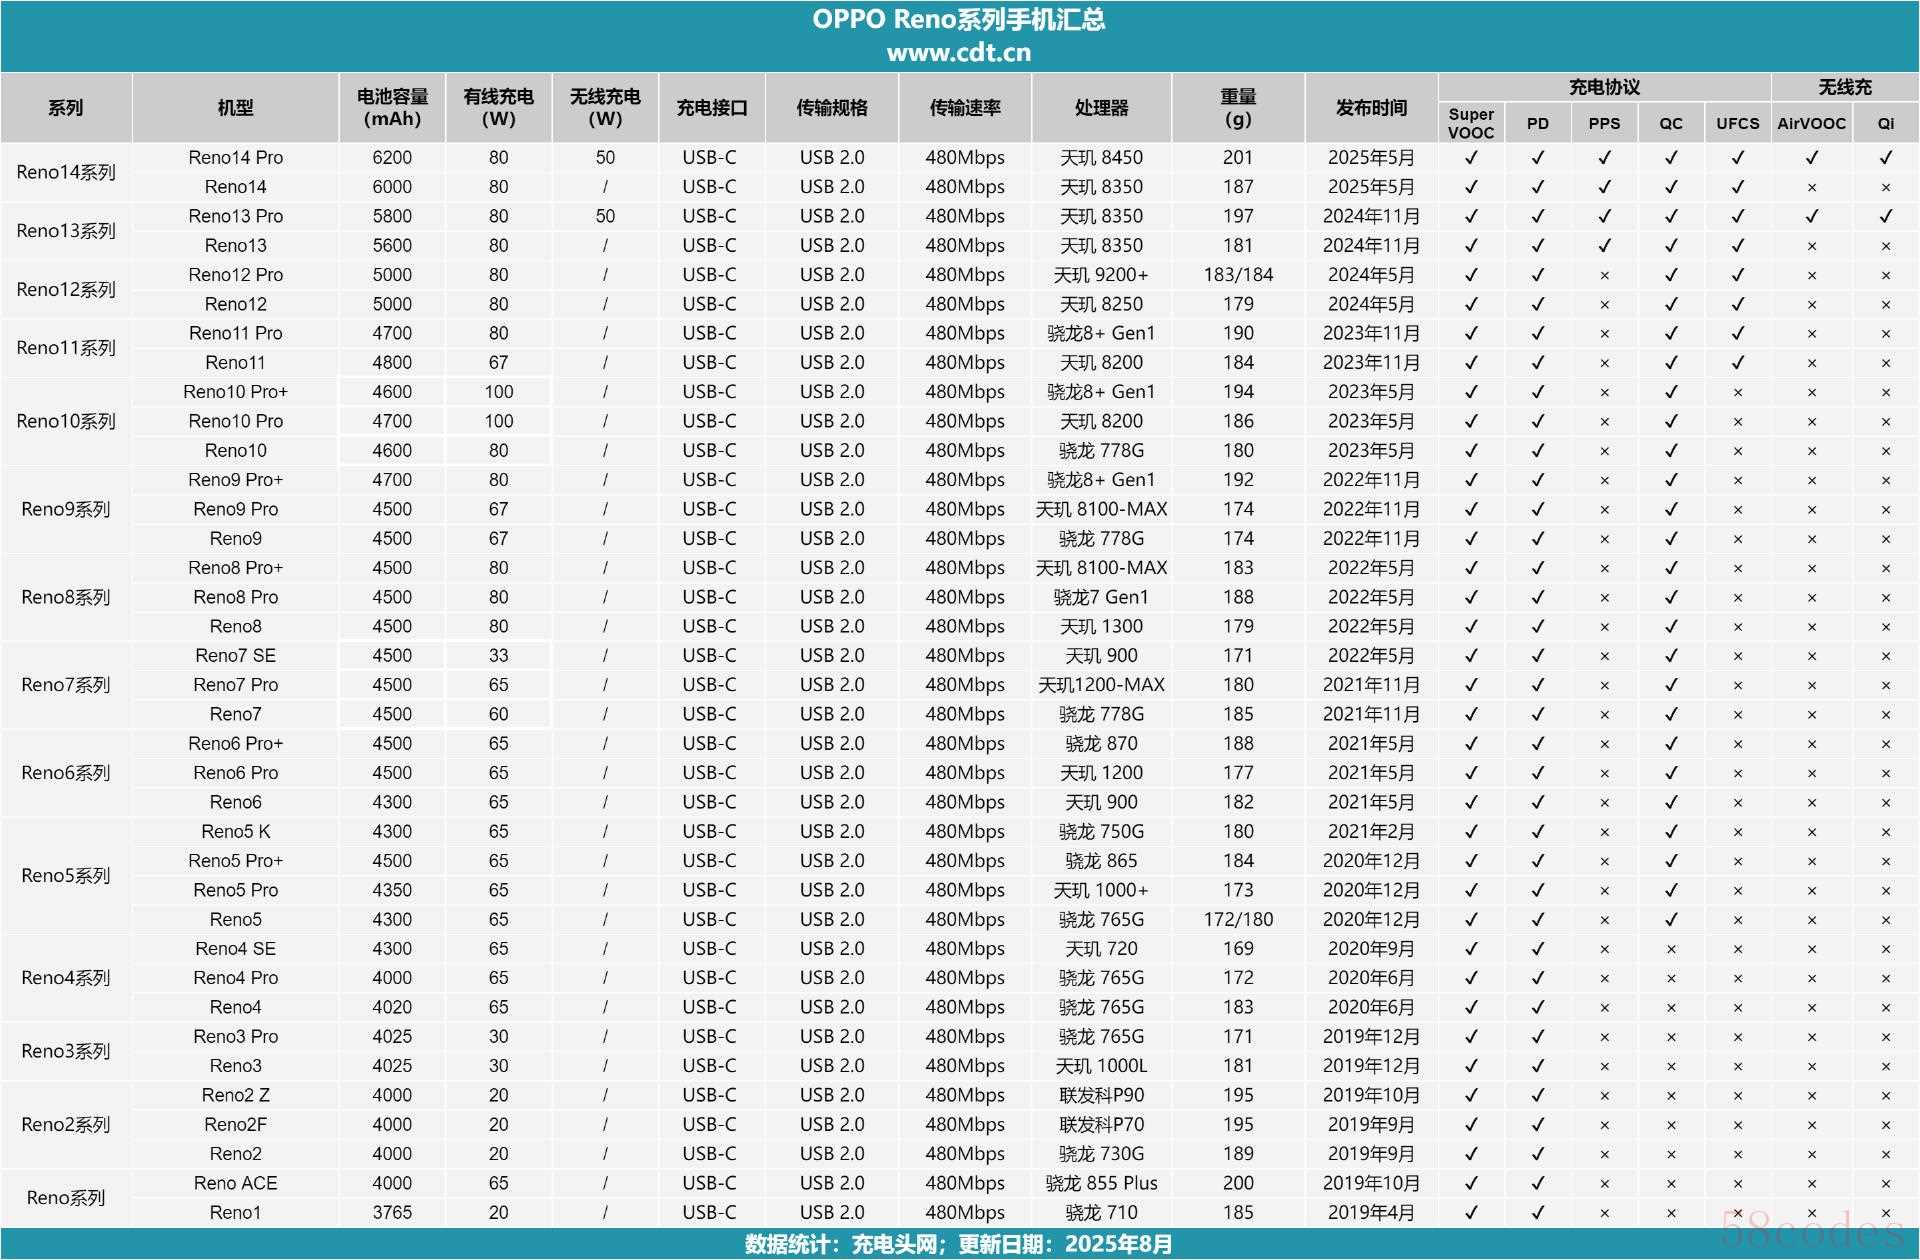
Task: Click the Reno11 UFCS checkmark
Action: 1737,363
